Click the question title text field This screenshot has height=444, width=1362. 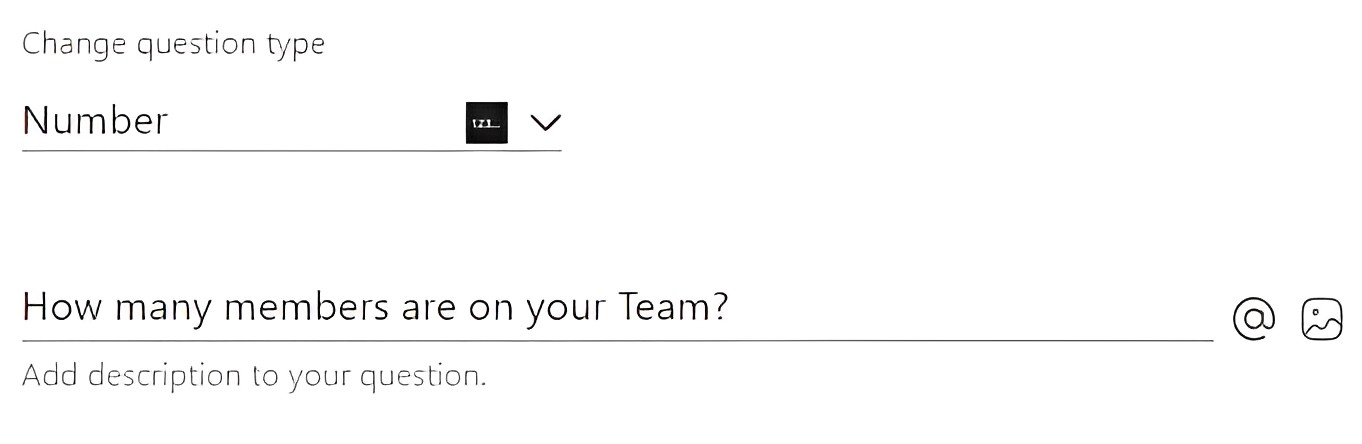point(617,309)
